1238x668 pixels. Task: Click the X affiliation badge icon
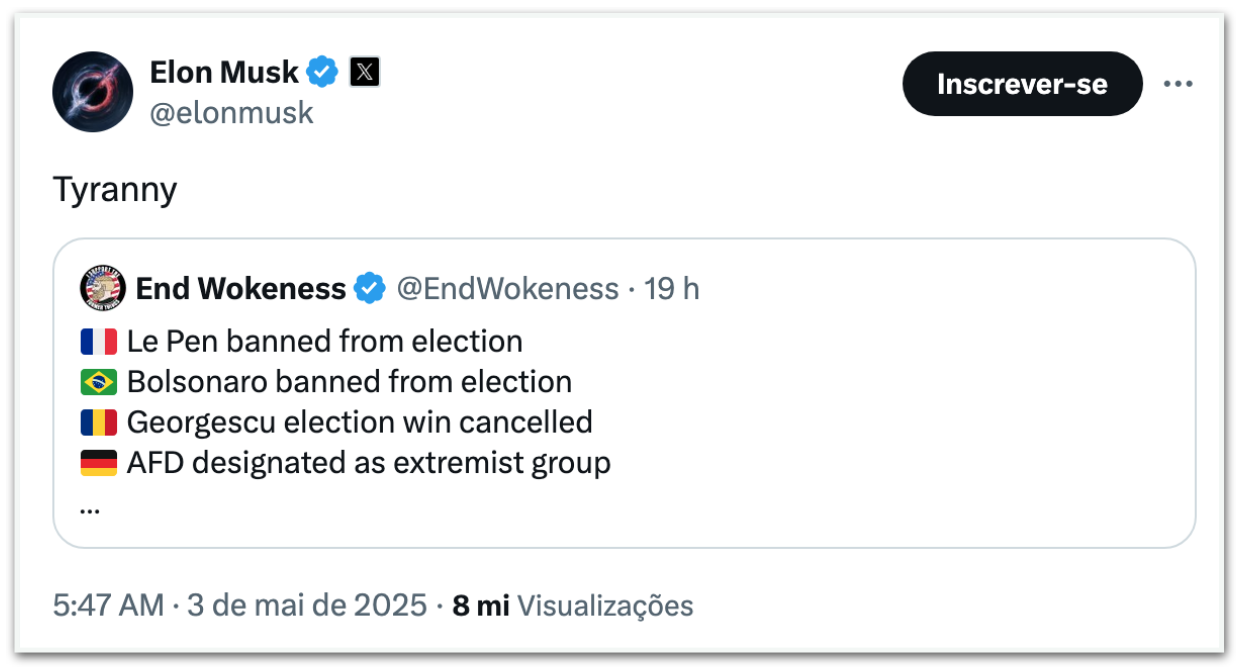tap(364, 72)
